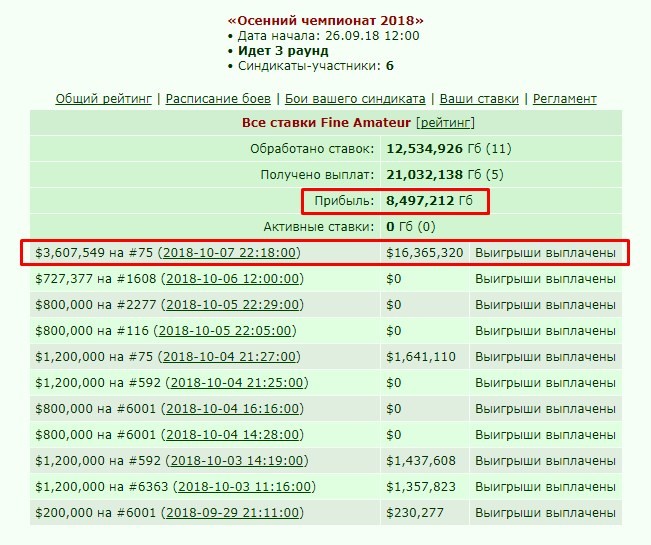The height and width of the screenshot is (545, 651).
Task: Click the Прибыль label
Action: point(344,201)
